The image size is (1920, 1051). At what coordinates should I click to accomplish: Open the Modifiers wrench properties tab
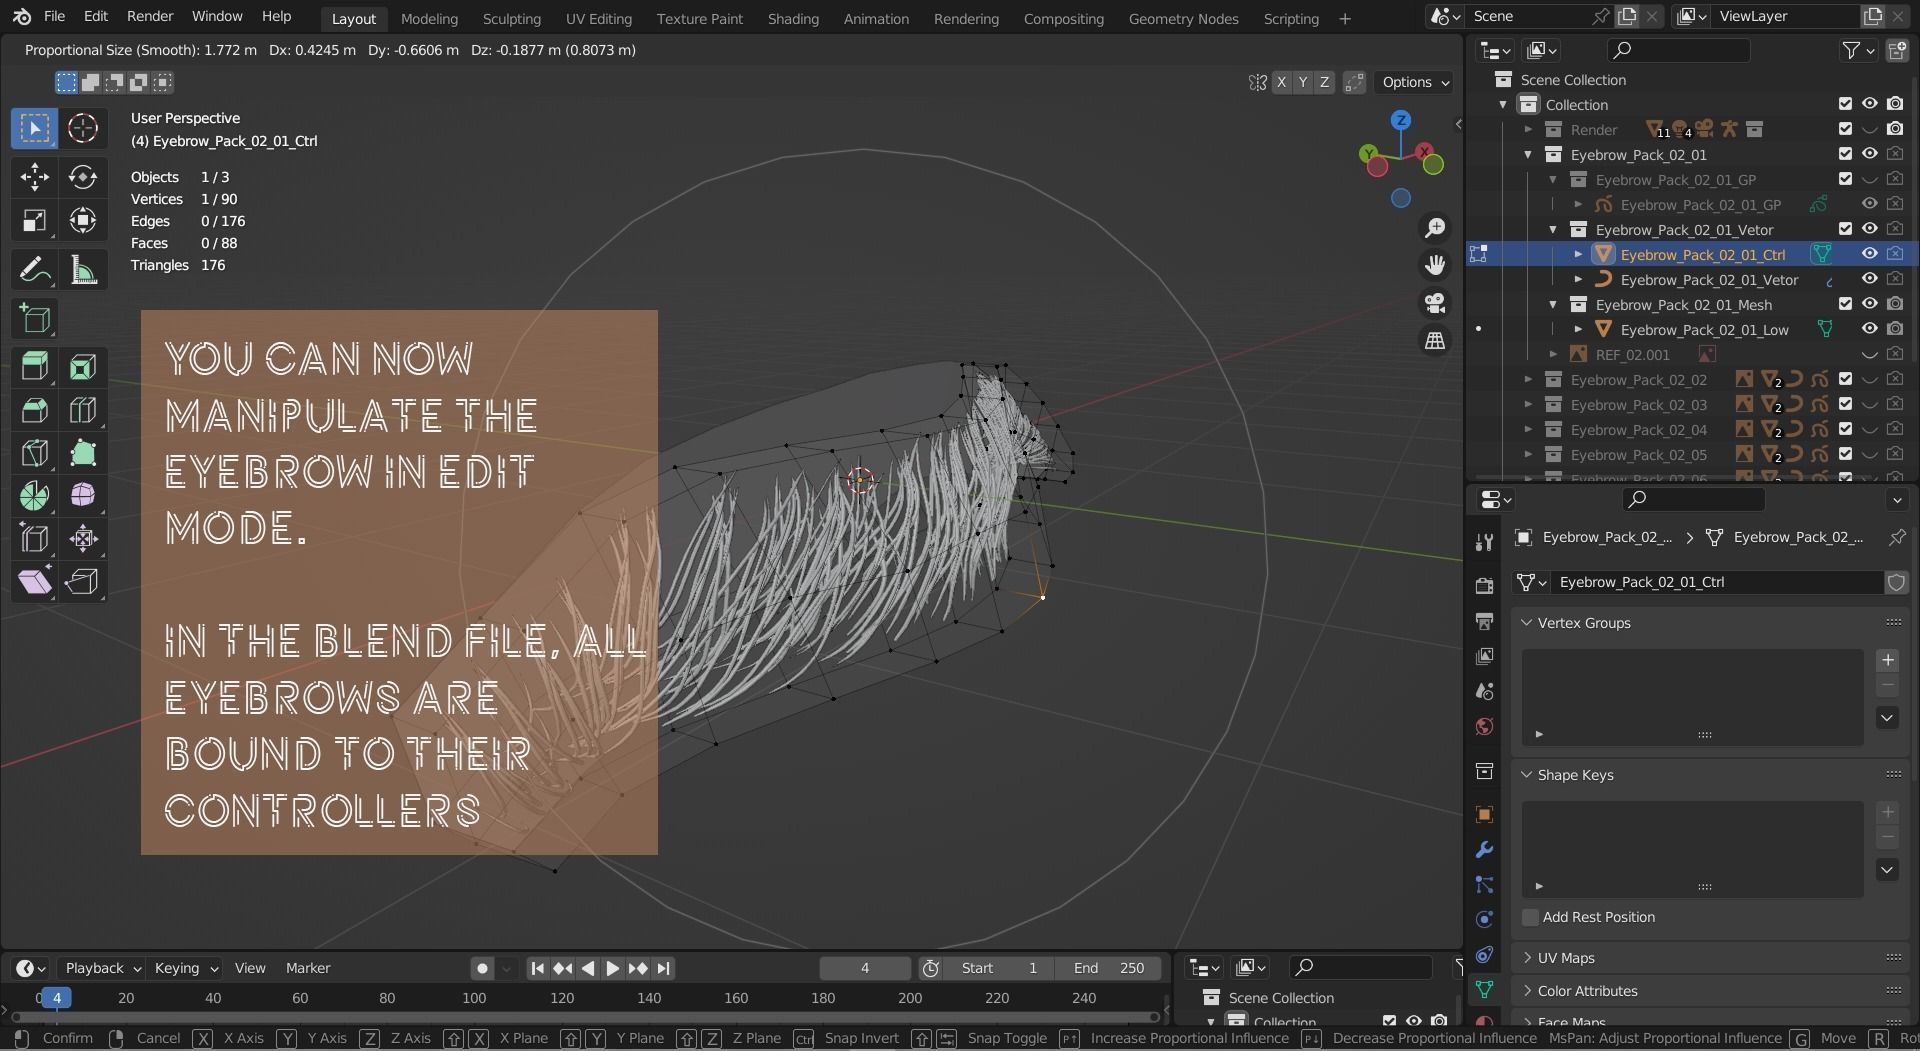pos(1484,850)
